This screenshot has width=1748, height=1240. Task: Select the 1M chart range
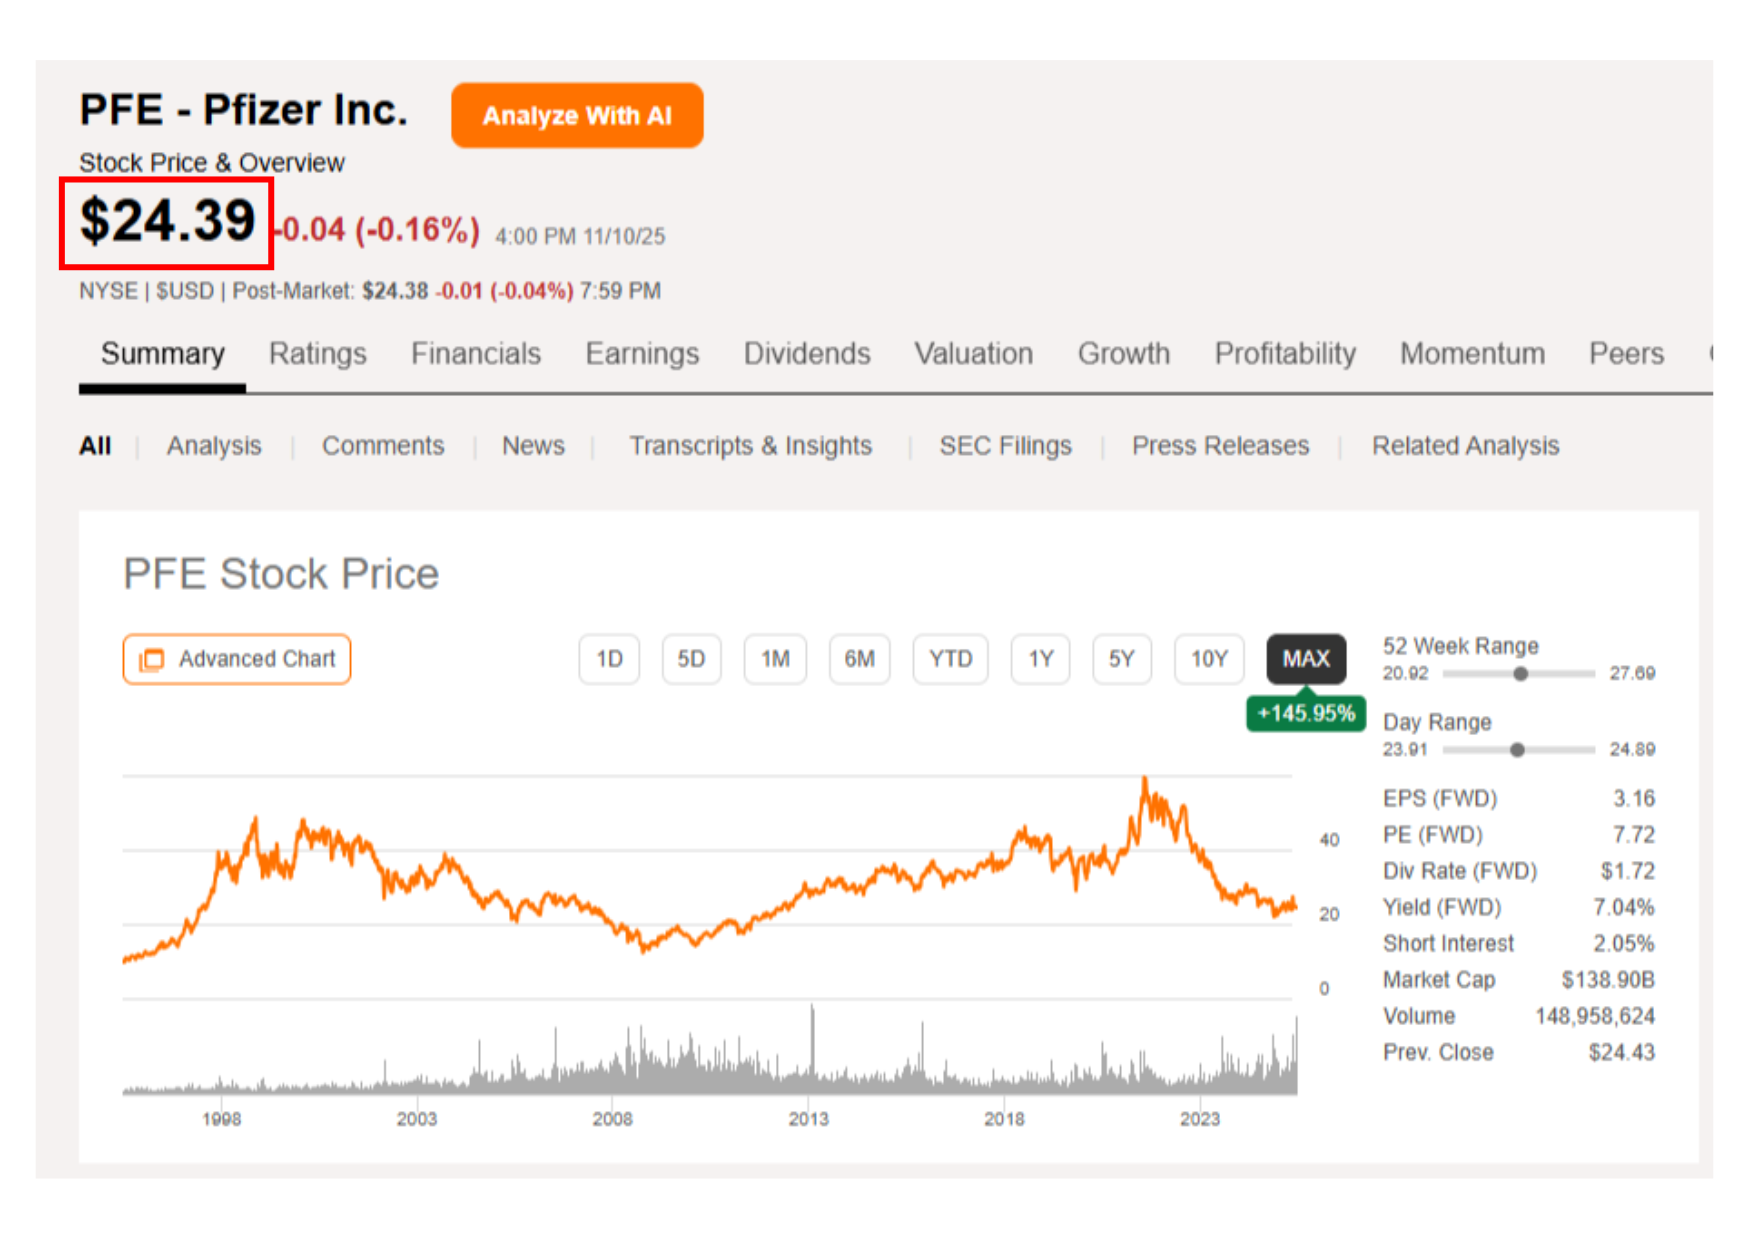[x=775, y=659]
